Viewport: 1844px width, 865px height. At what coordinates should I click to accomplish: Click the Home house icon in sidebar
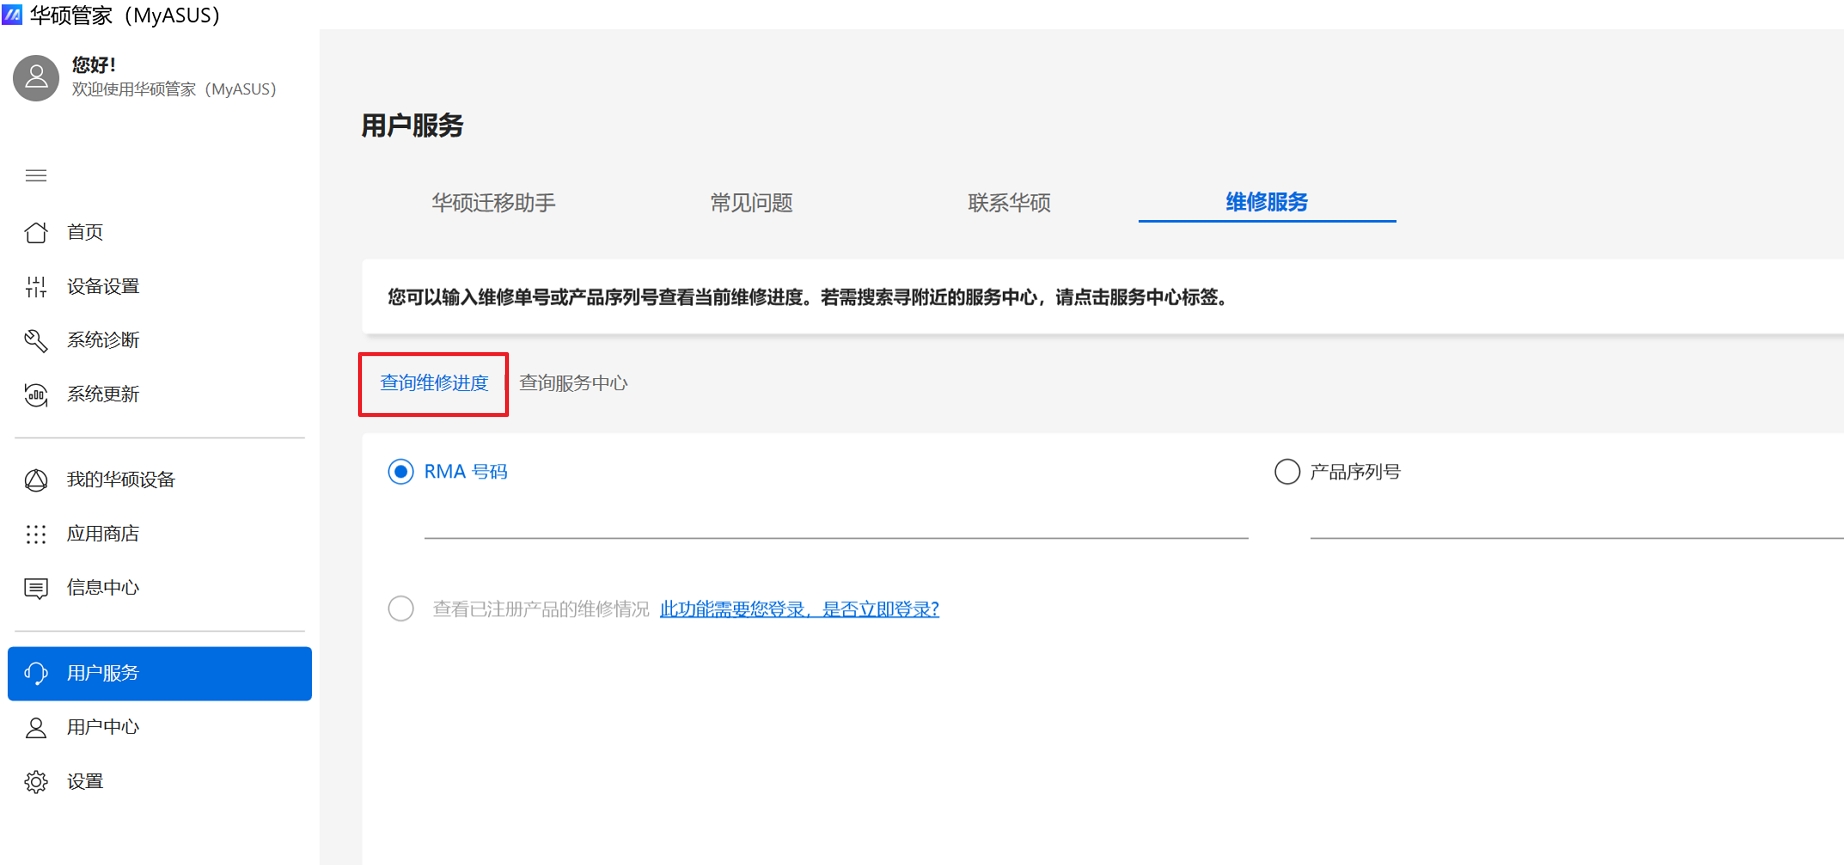(x=36, y=232)
